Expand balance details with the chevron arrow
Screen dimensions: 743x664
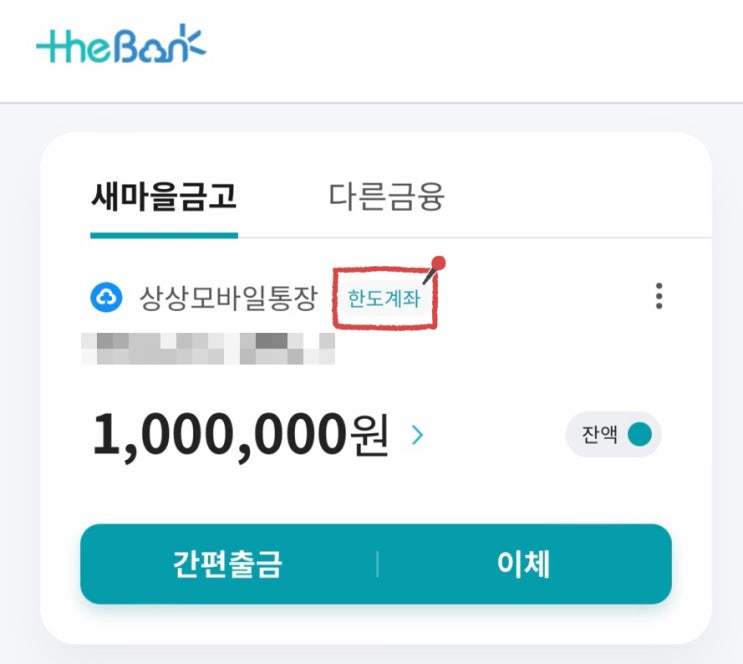point(417,435)
